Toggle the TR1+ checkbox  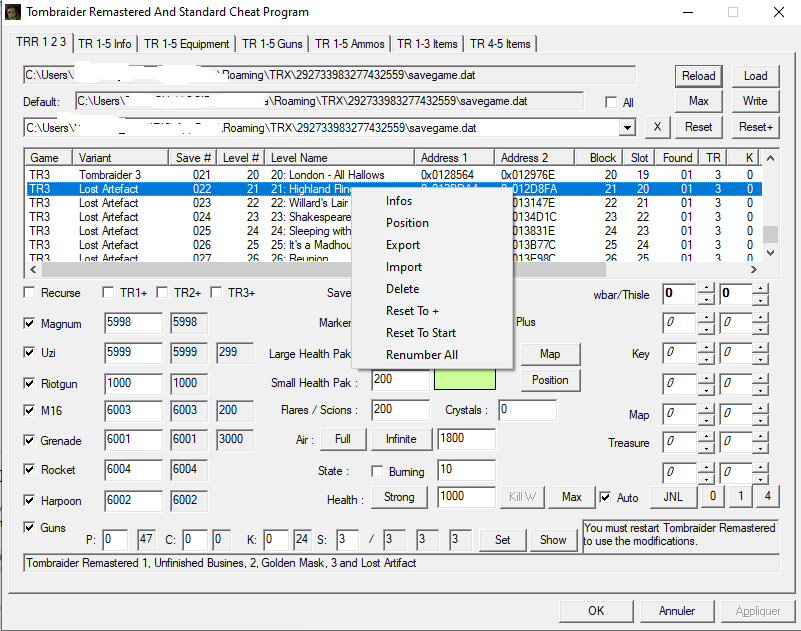click(108, 292)
